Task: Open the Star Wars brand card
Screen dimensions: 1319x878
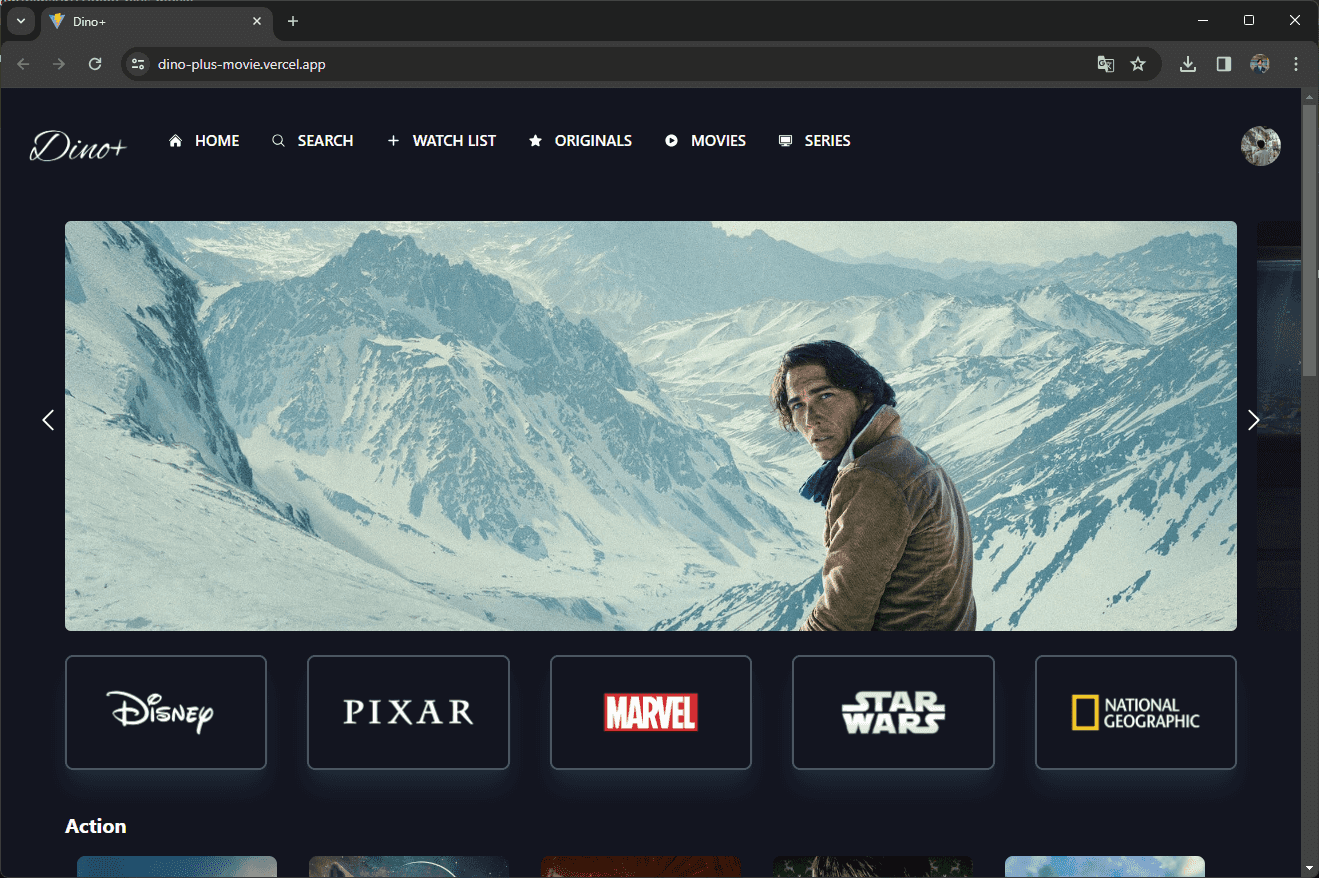Action: point(892,712)
